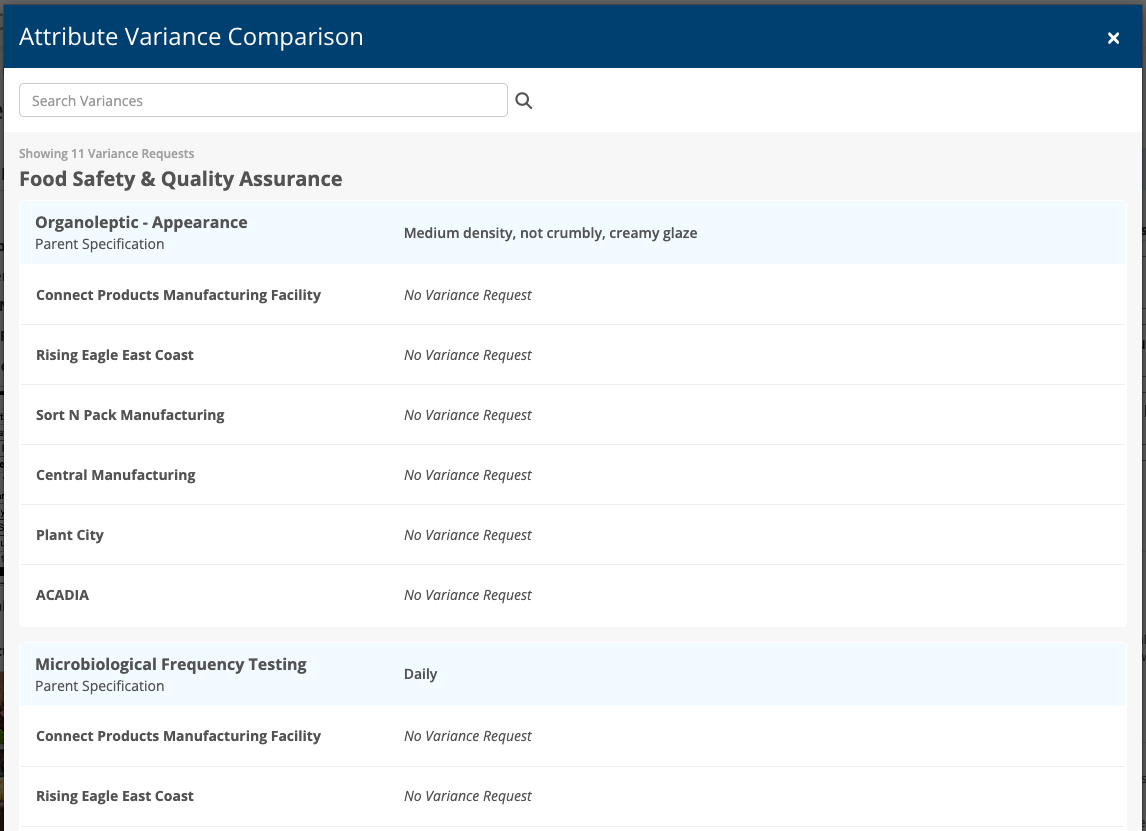The width and height of the screenshot is (1146, 831).
Task: Click the Medium density appearance specification value
Action: 550,233
